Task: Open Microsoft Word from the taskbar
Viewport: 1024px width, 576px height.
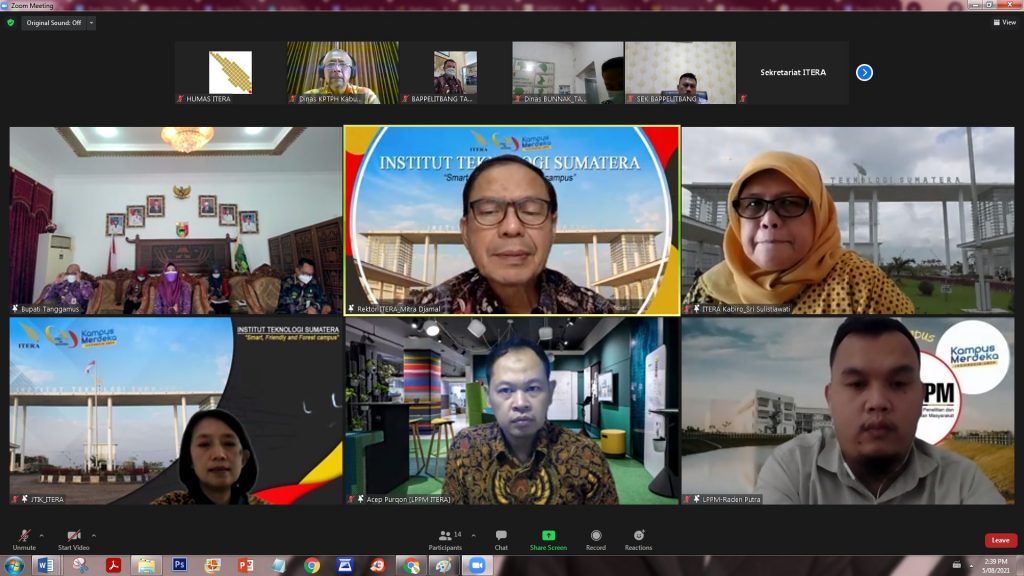Action: click(46, 566)
